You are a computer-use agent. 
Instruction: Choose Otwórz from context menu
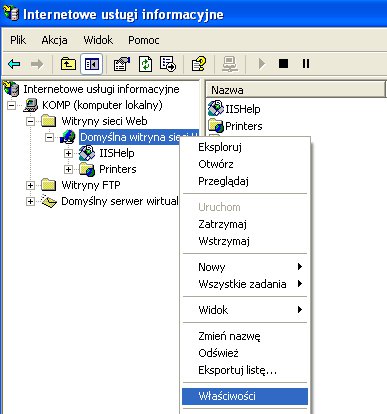point(245,164)
